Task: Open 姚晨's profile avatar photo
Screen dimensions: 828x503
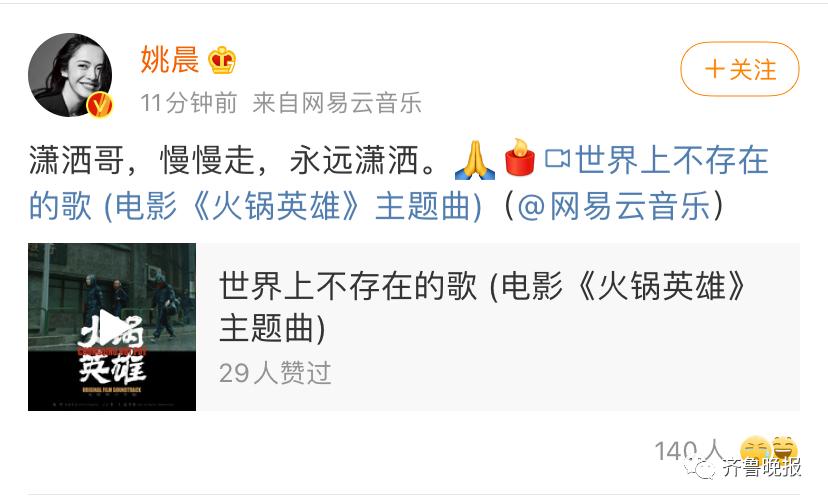Action: [x=70, y=74]
